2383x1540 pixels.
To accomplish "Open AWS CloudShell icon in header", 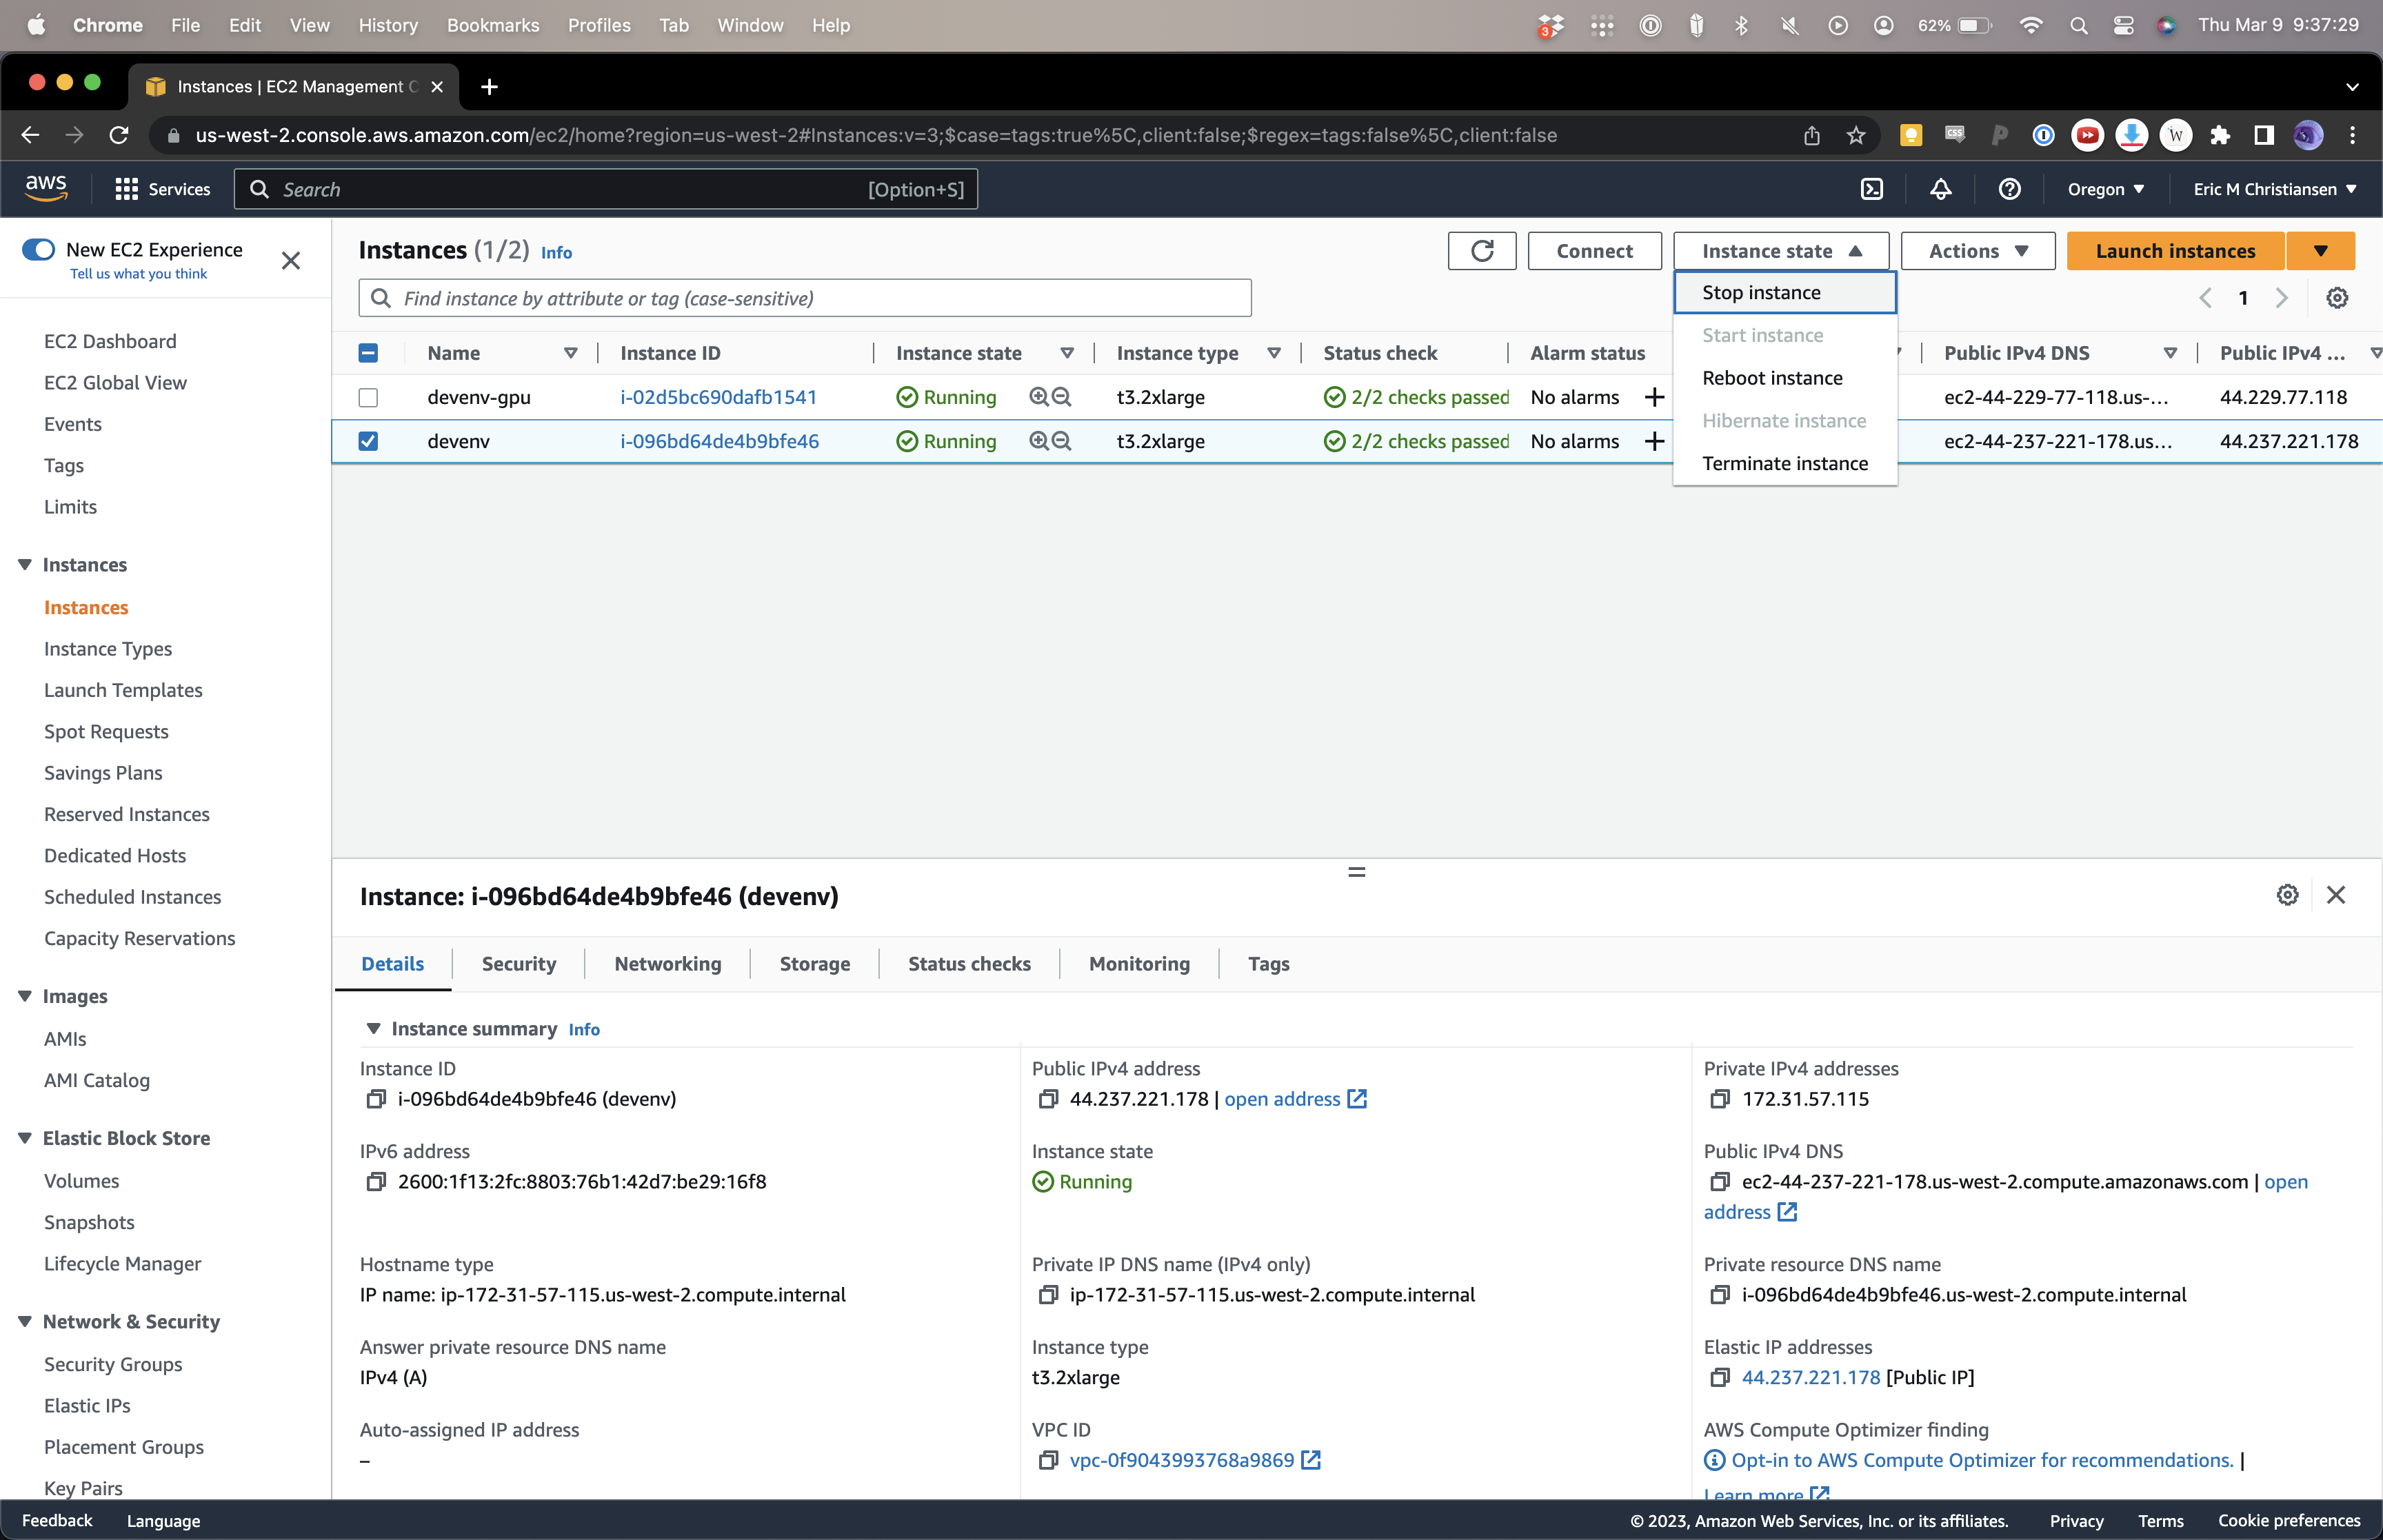I will (x=1871, y=189).
